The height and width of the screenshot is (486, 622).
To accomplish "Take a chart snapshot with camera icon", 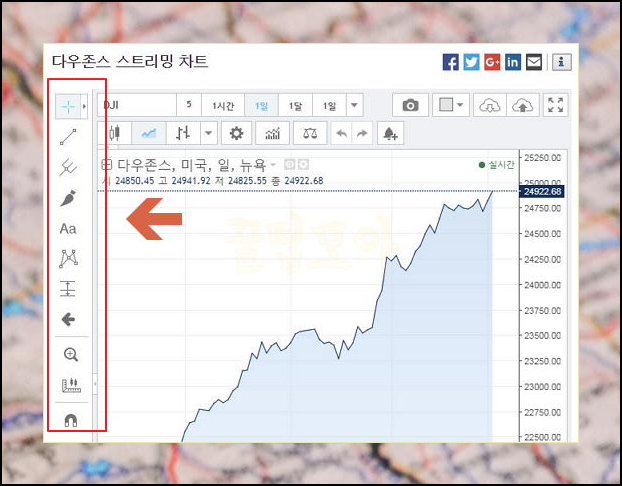I will [x=410, y=105].
